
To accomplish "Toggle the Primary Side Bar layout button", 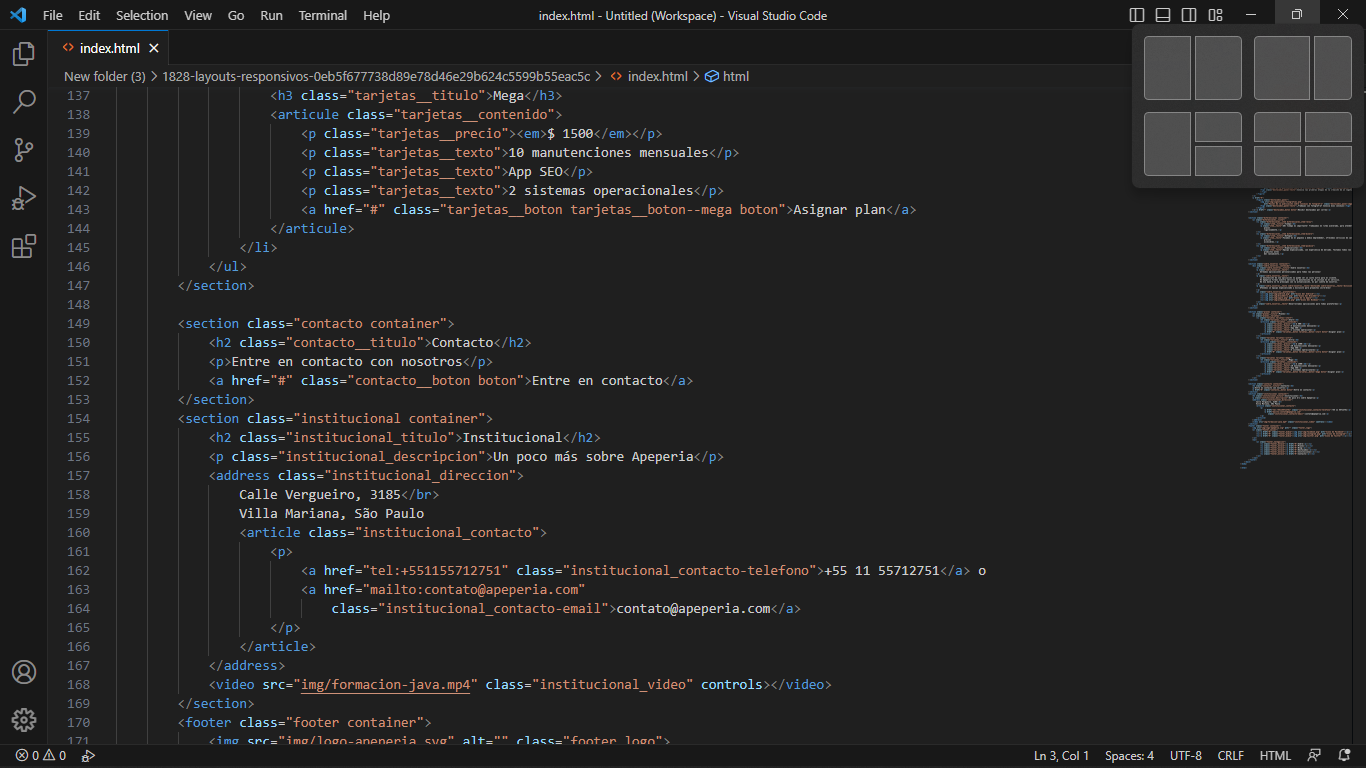I will [1137, 15].
